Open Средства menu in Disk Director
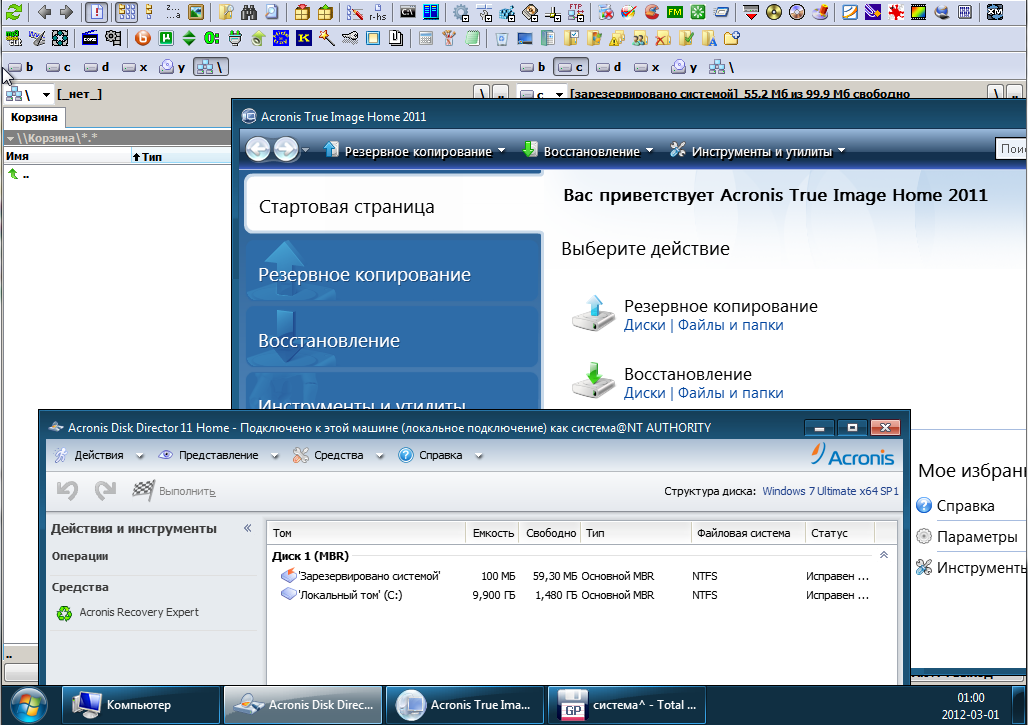1028x725 pixels. coord(338,455)
